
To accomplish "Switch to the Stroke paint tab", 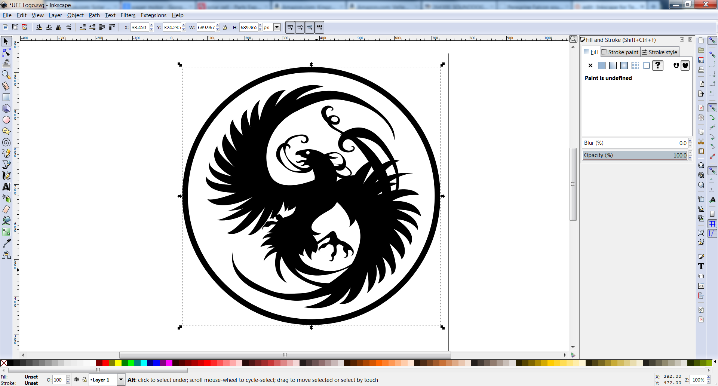I will click(620, 52).
